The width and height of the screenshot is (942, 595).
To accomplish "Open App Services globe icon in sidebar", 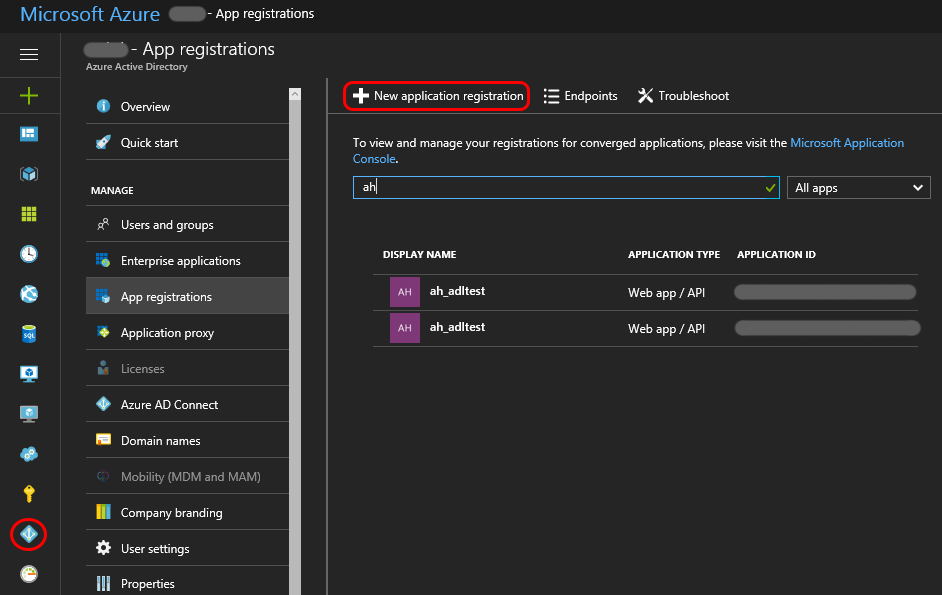I will (29, 294).
